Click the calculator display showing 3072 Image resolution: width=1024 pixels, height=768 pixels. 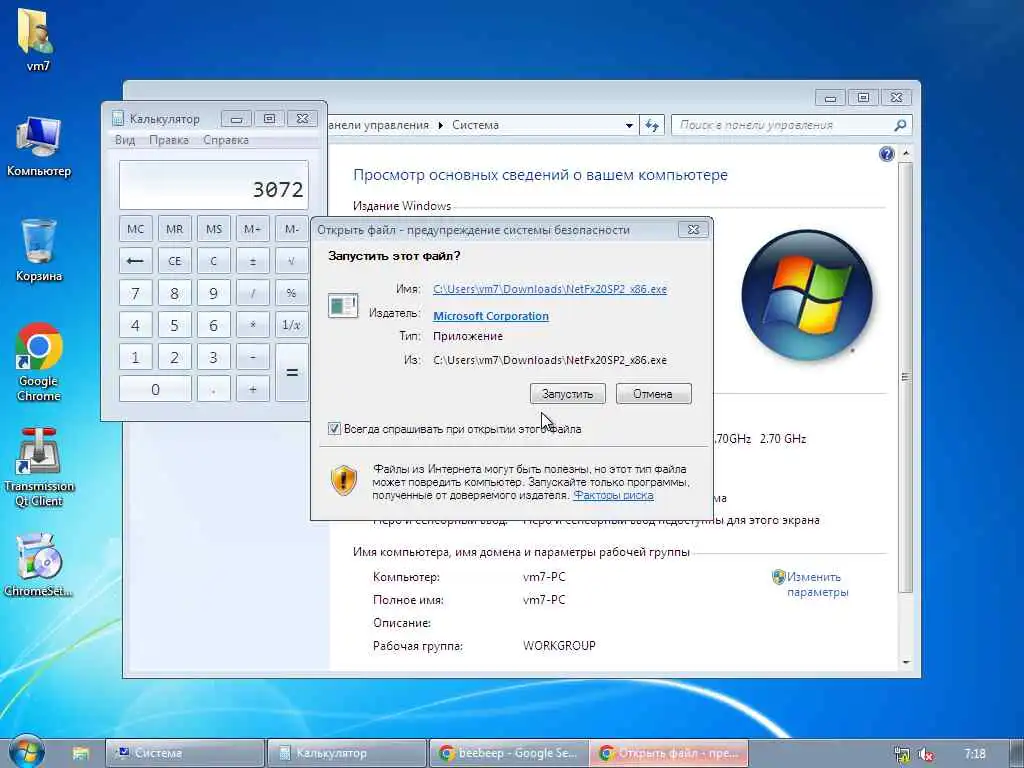[x=214, y=185]
